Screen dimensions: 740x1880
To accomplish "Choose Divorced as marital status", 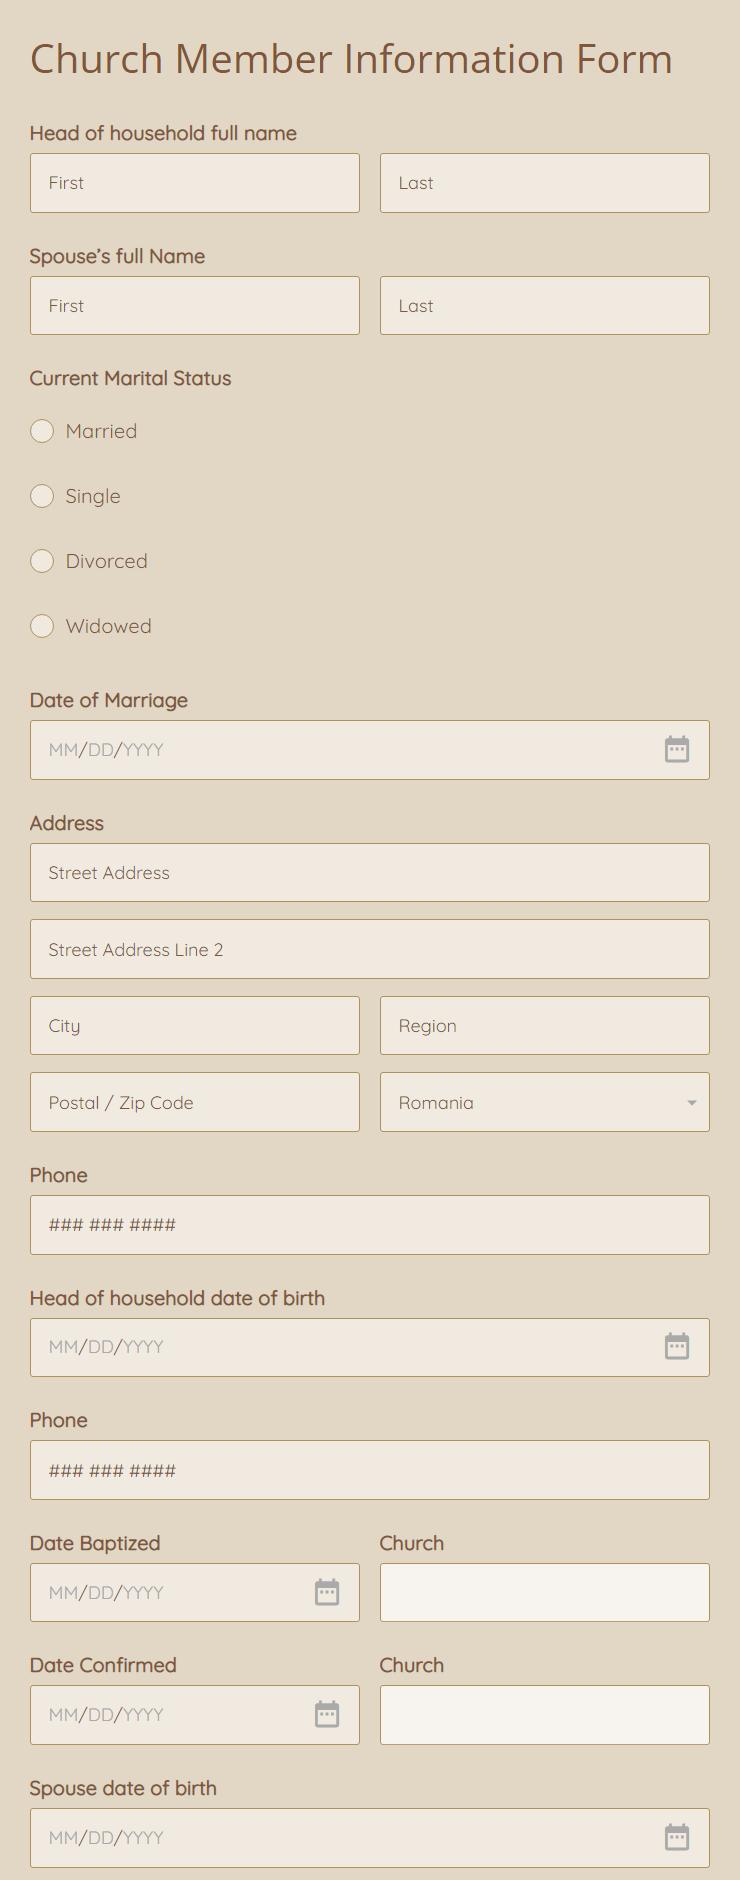I will [x=42, y=561].
